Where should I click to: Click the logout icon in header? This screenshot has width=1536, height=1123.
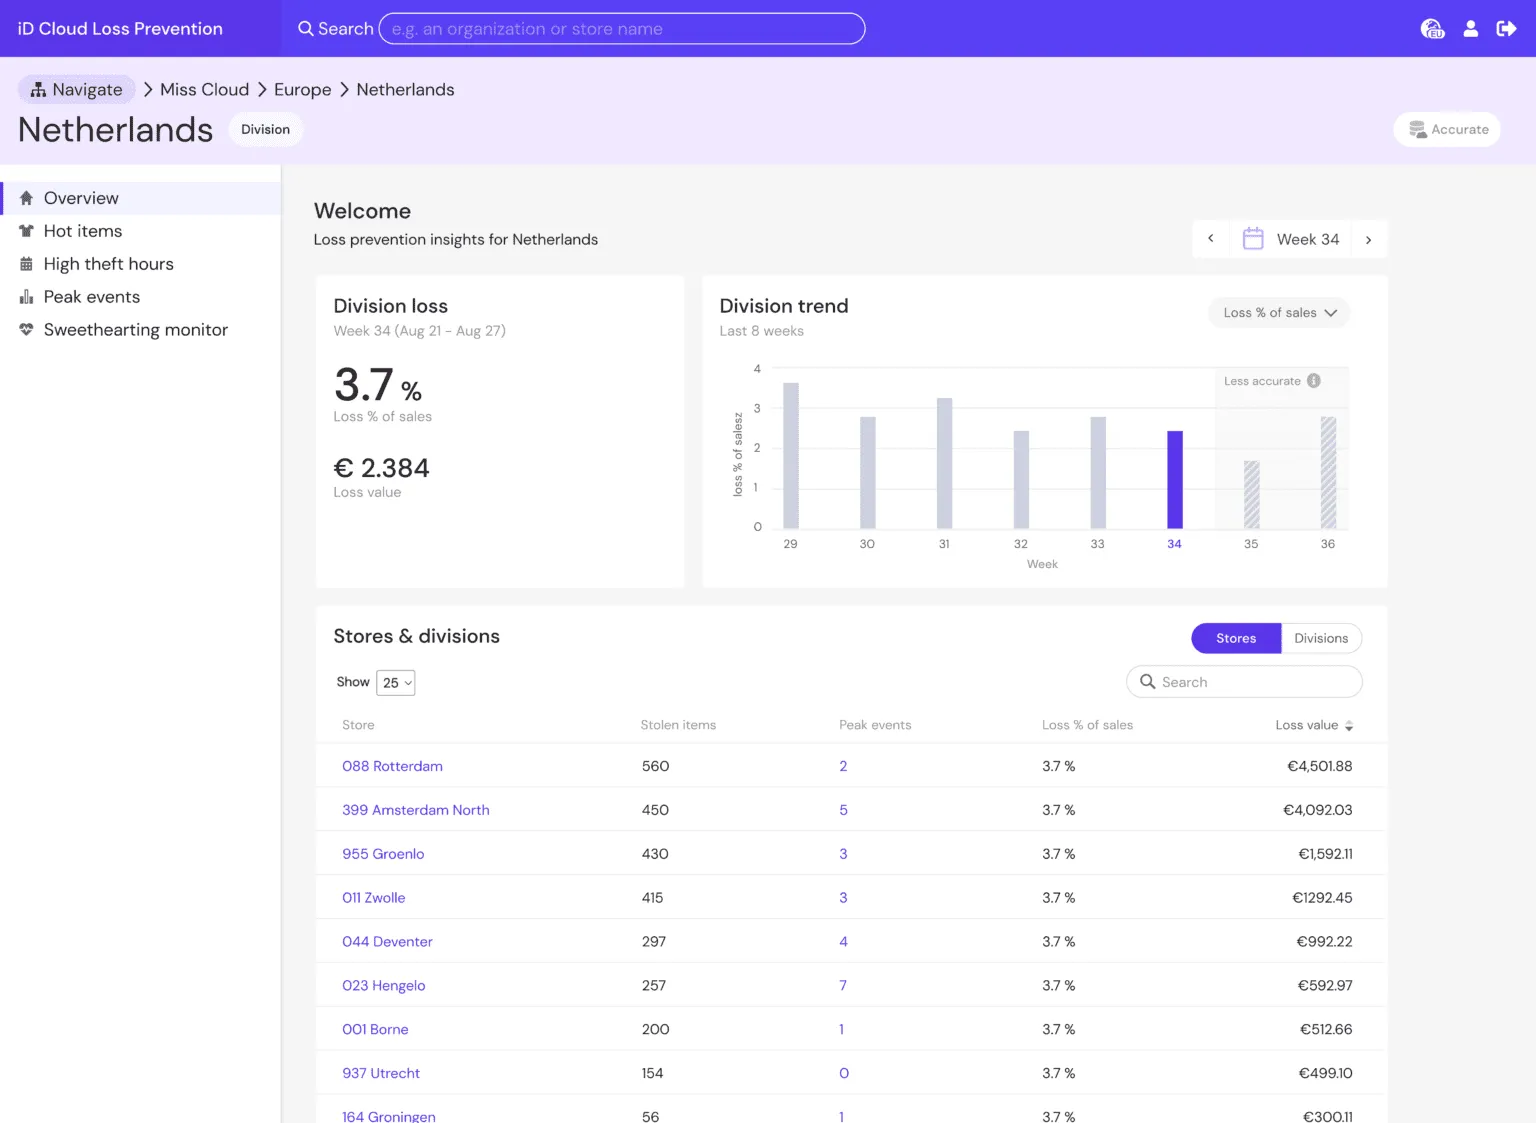pos(1506,29)
